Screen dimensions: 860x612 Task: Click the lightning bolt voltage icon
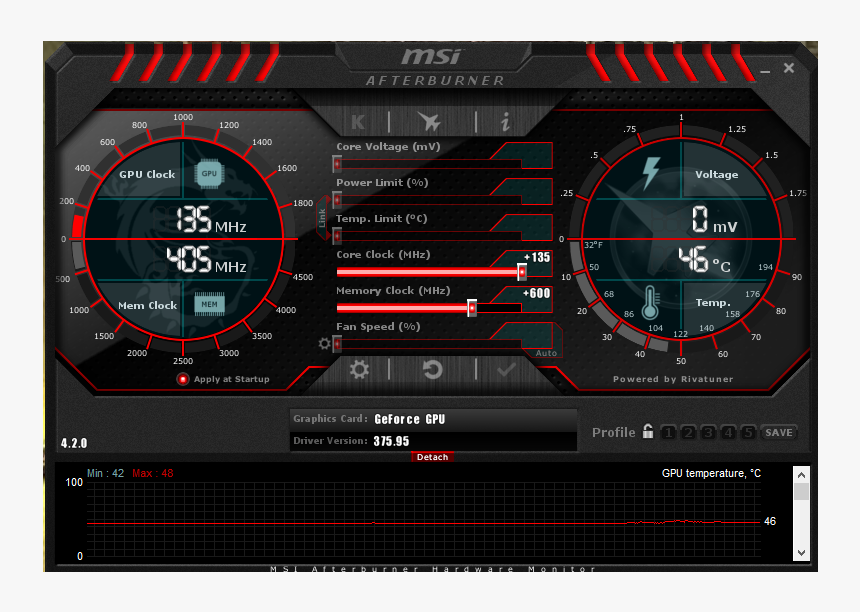point(651,173)
